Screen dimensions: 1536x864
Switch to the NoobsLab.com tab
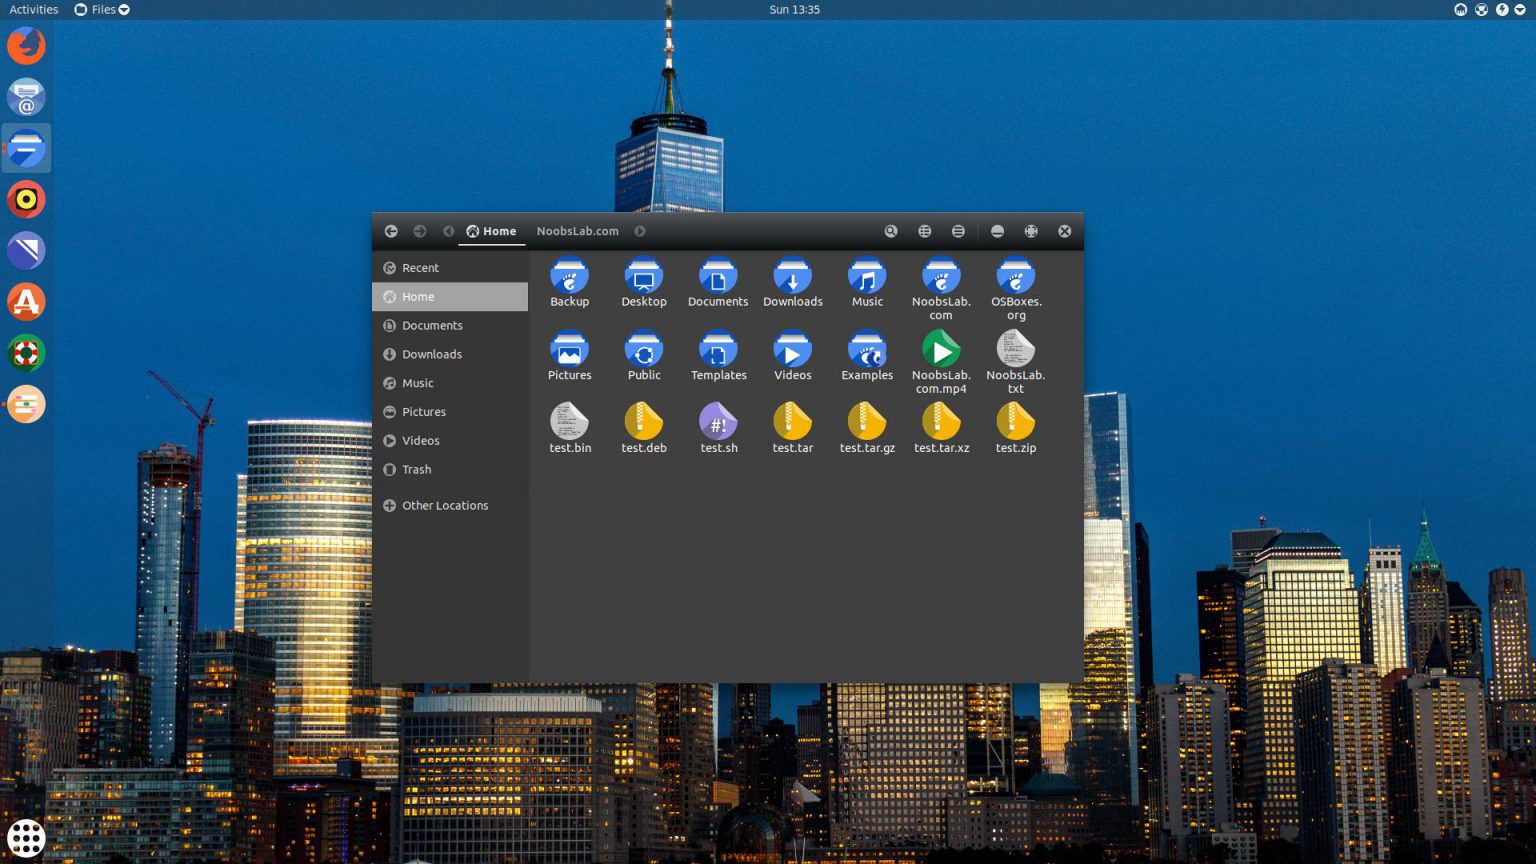578,231
